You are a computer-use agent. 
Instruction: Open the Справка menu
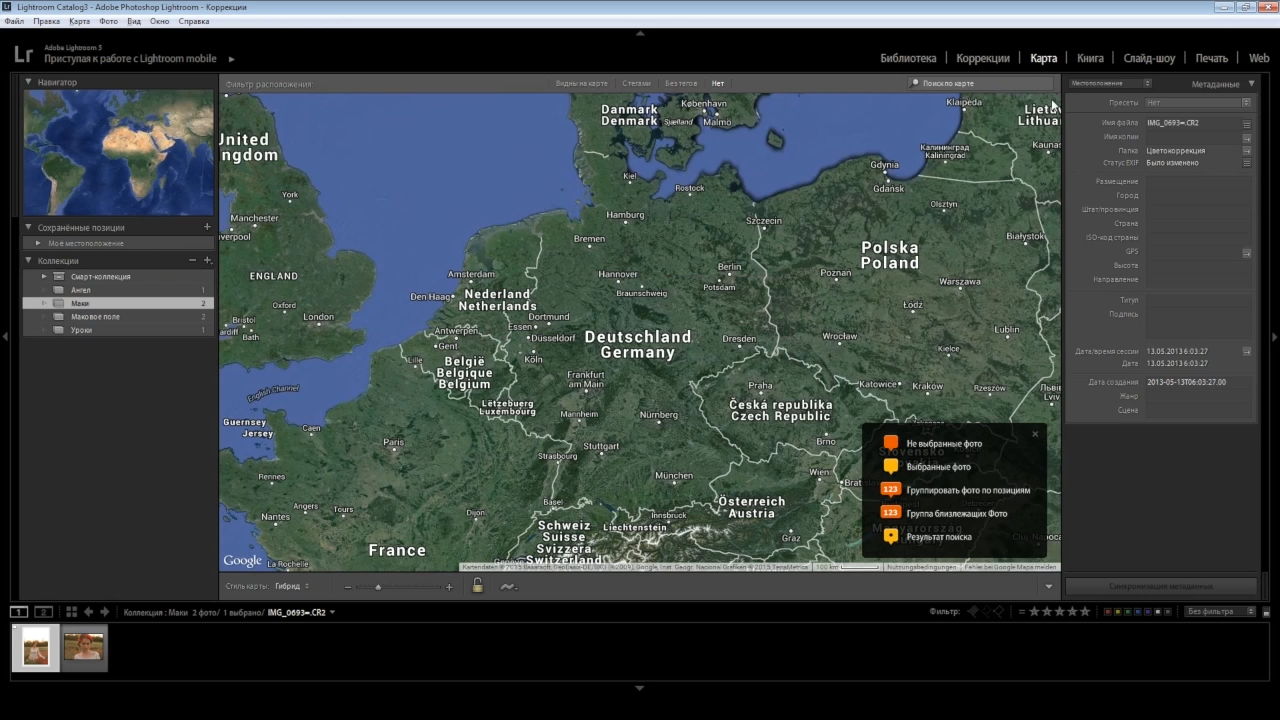coord(194,21)
